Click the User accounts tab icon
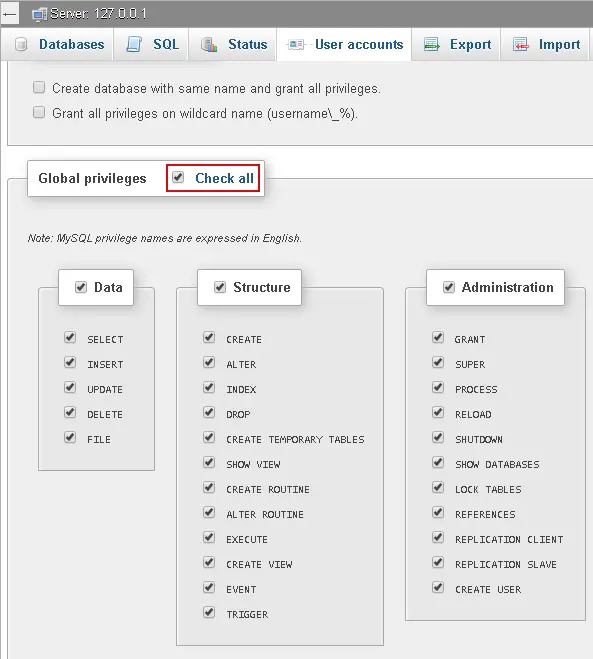Image resolution: width=593 pixels, height=659 pixels. pyautogui.click(x=296, y=45)
